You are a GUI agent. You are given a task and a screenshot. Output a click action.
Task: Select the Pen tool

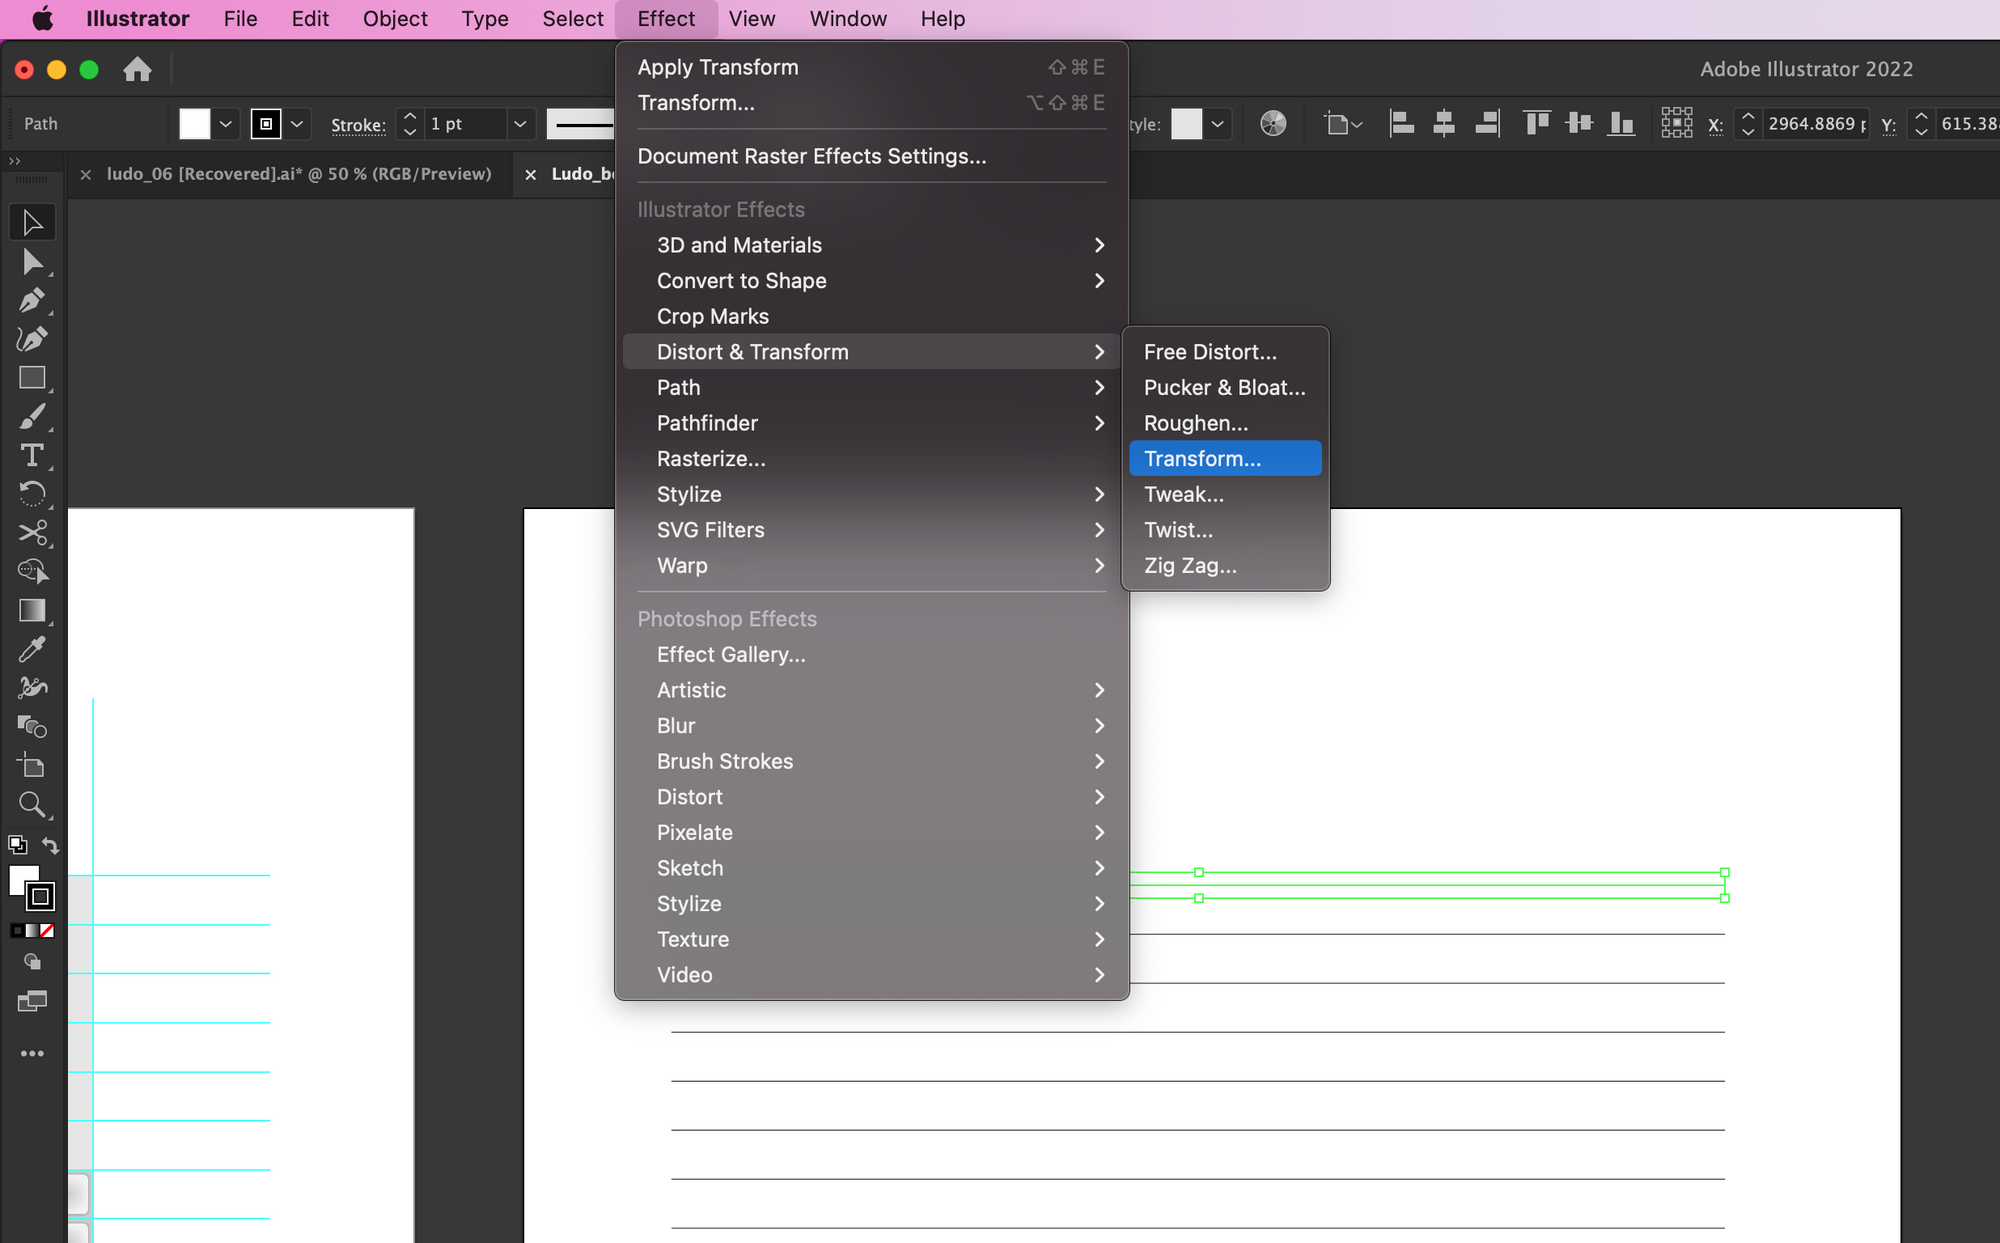(32, 301)
